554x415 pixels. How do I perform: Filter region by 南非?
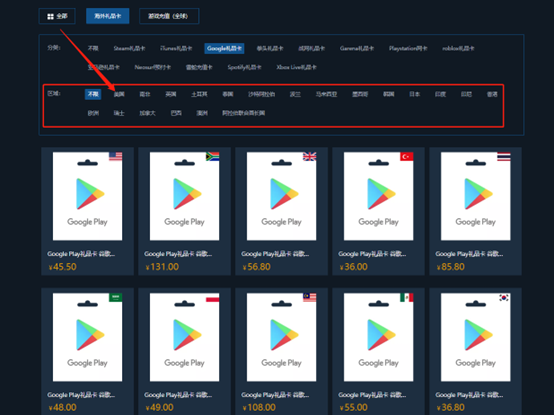(x=145, y=94)
